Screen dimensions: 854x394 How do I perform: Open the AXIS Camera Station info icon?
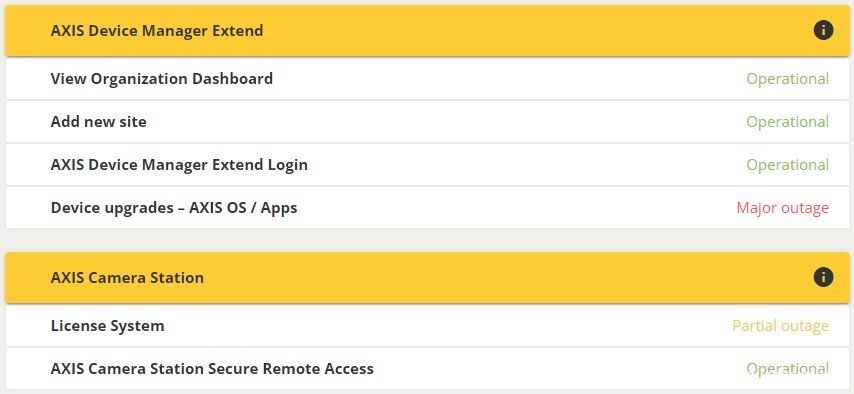click(823, 277)
